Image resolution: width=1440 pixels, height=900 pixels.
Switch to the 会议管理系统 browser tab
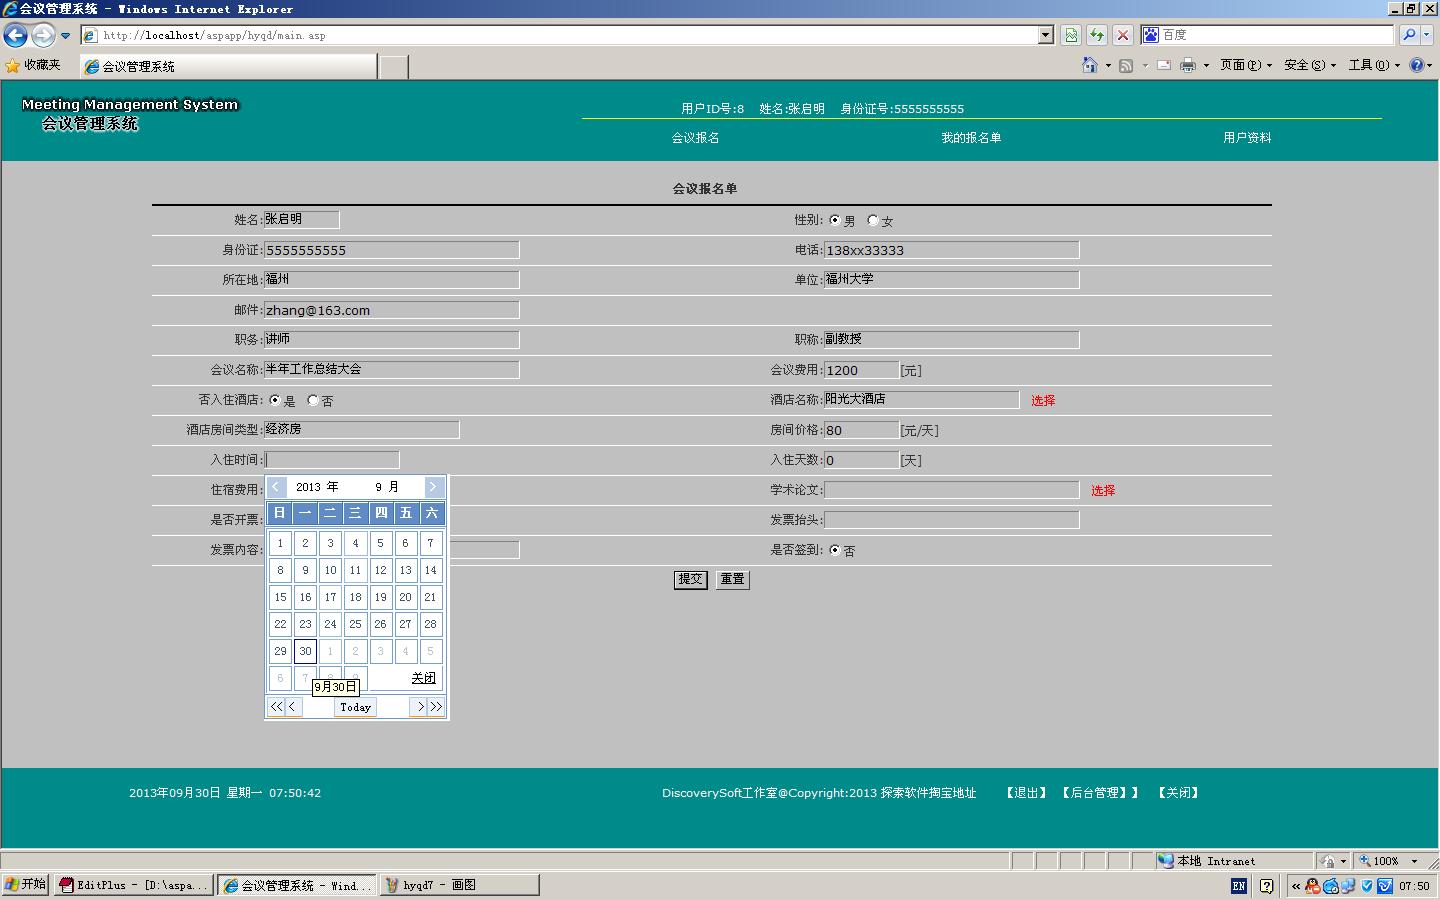coord(227,66)
